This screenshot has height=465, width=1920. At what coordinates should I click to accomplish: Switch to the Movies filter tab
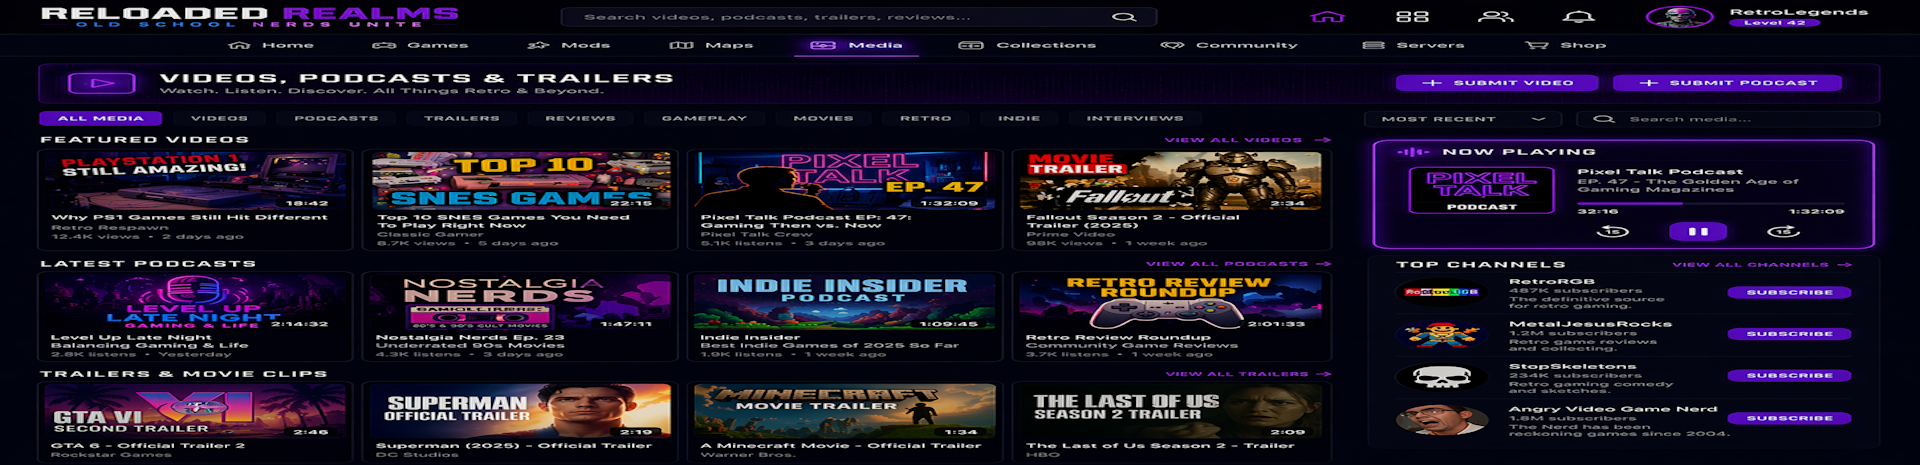(823, 118)
